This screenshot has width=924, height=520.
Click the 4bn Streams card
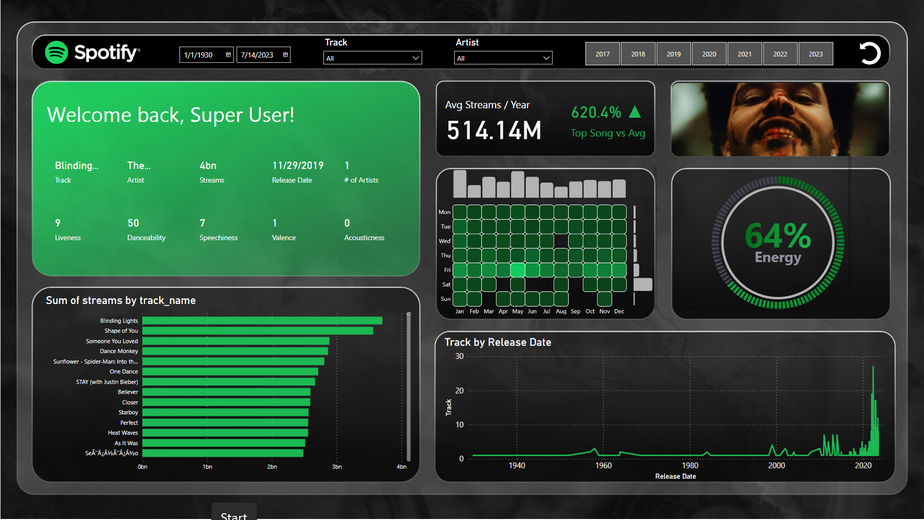pyautogui.click(x=212, y=172)
